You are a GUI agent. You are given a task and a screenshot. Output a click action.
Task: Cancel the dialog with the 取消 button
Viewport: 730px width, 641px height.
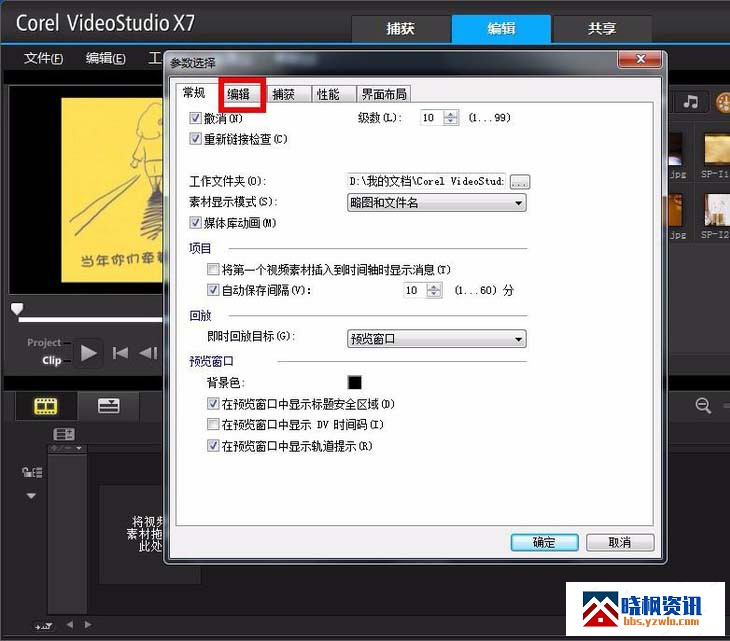point(620,542)
